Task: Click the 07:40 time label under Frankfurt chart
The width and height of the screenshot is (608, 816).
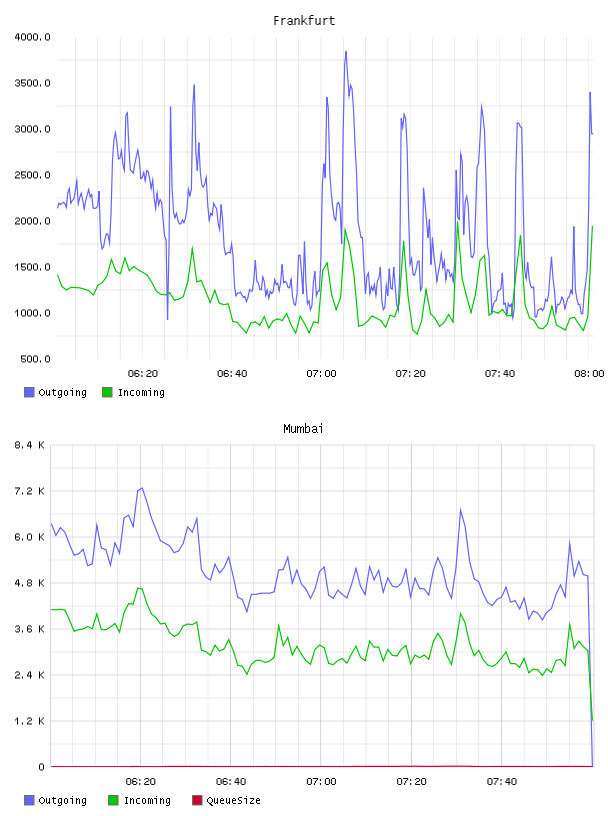Action: click(500, 374)
